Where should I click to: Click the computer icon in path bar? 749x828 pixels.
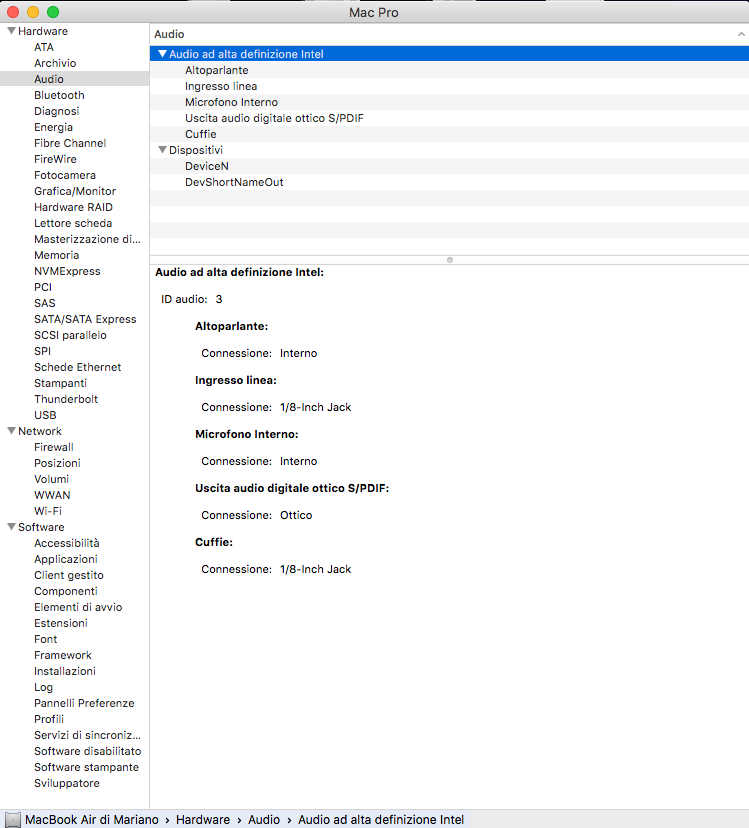tap(12, 820)
